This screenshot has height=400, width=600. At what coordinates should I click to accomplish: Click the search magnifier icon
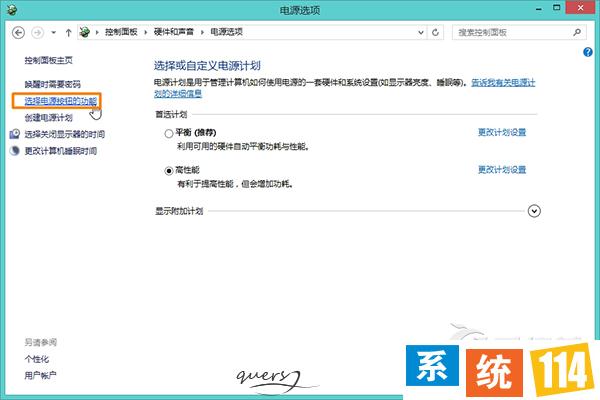click(x=577, y=33)
